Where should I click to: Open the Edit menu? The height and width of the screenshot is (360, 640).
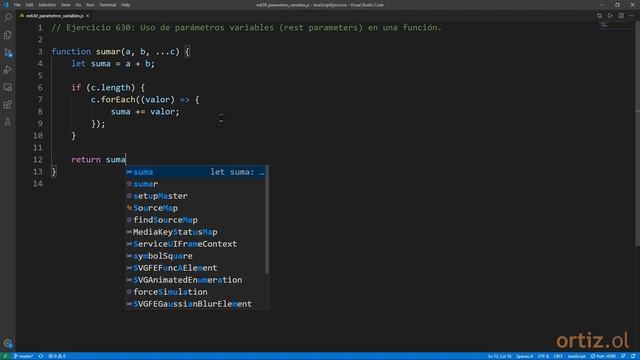29,5
